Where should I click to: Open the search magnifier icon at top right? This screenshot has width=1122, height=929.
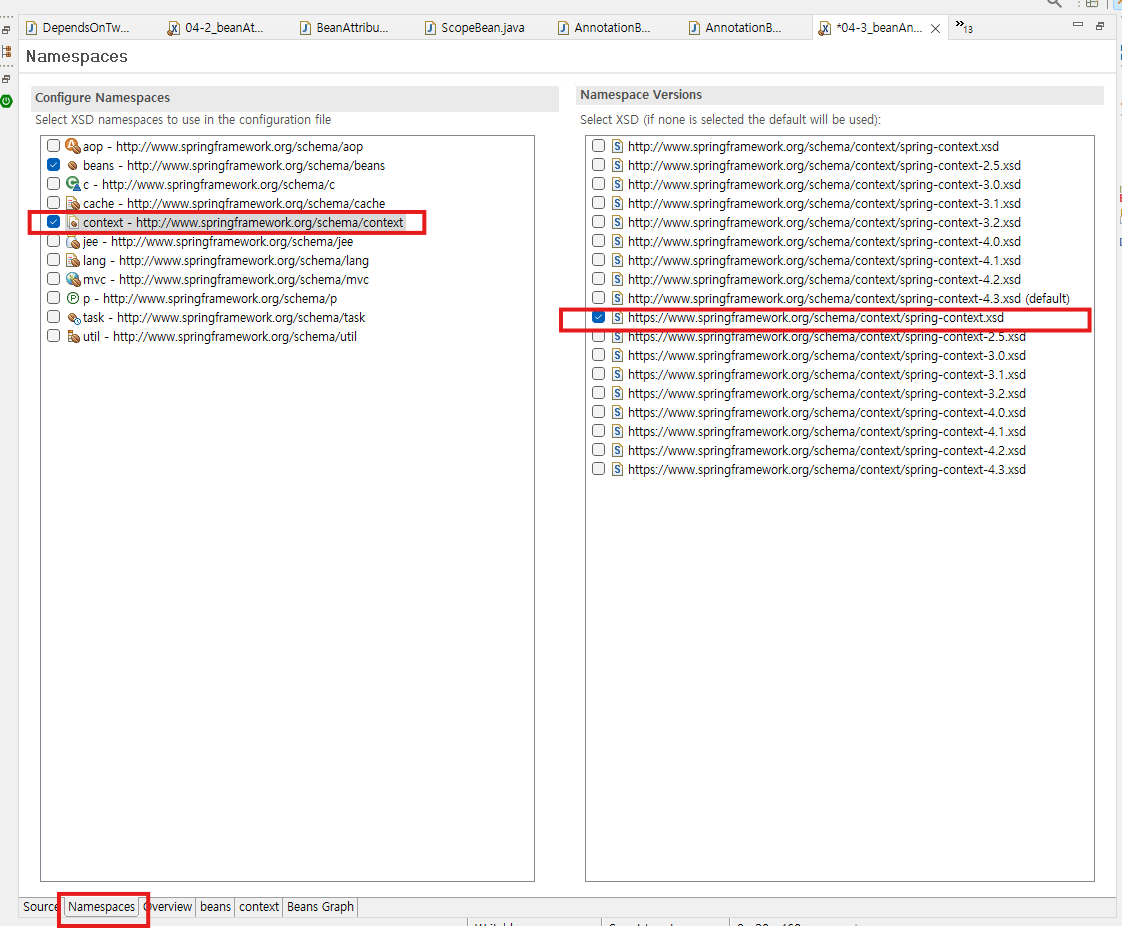point(1054,4)
